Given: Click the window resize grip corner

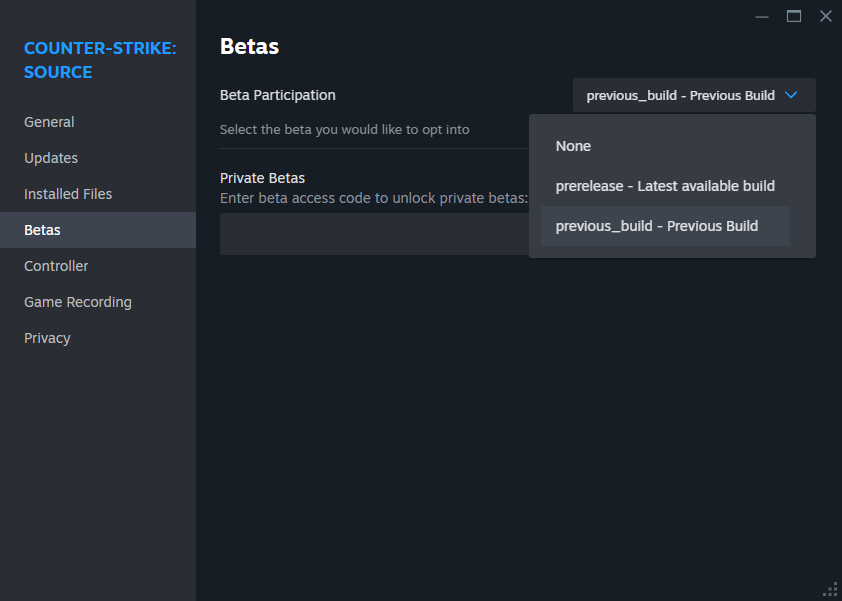Looking at the screenshot, I should (x=830, y=590).
